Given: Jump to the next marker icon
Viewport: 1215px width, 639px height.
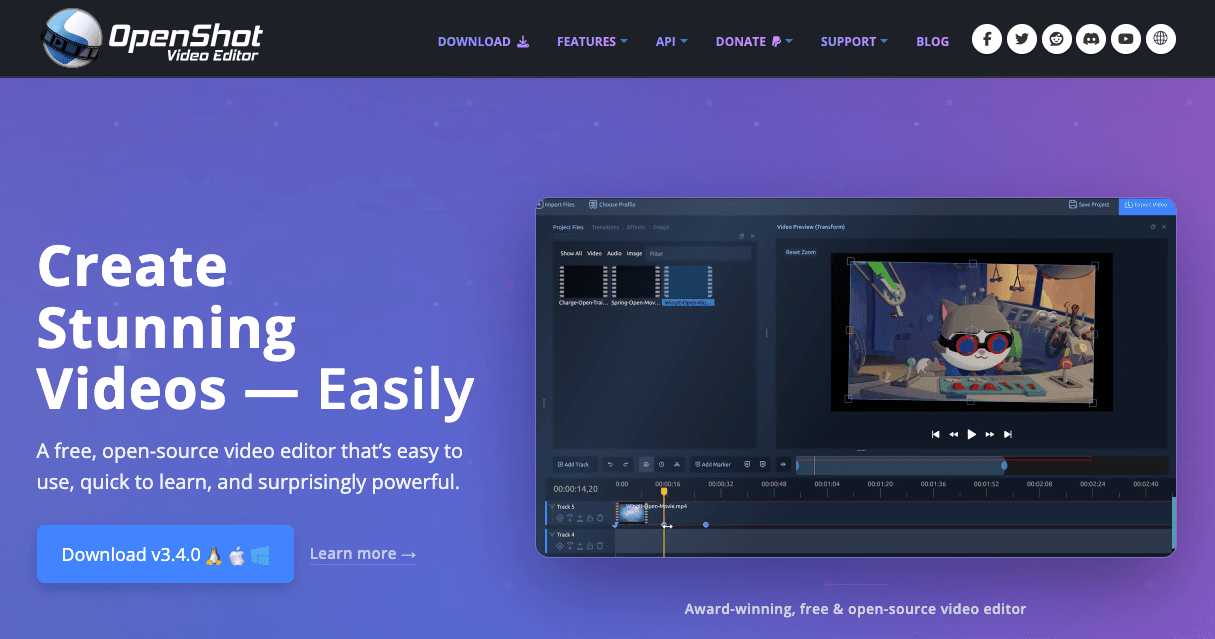Looking at the screenshot, I should point(763,464).
